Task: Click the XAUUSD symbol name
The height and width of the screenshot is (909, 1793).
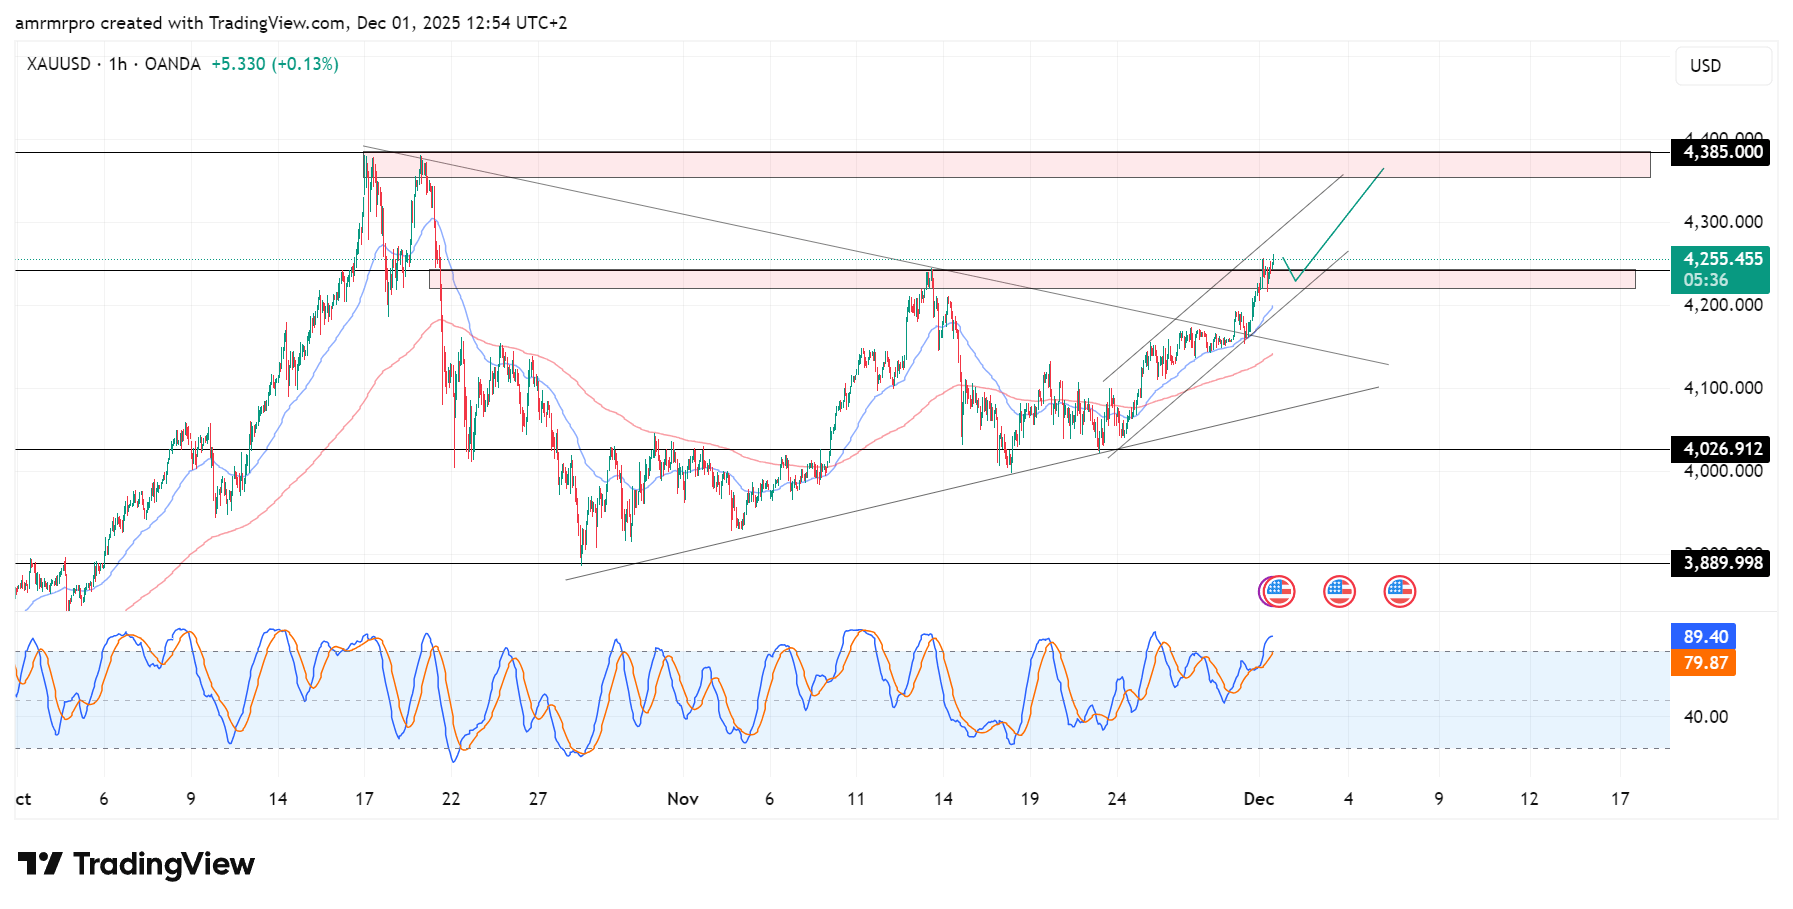Action: (58, 64)
